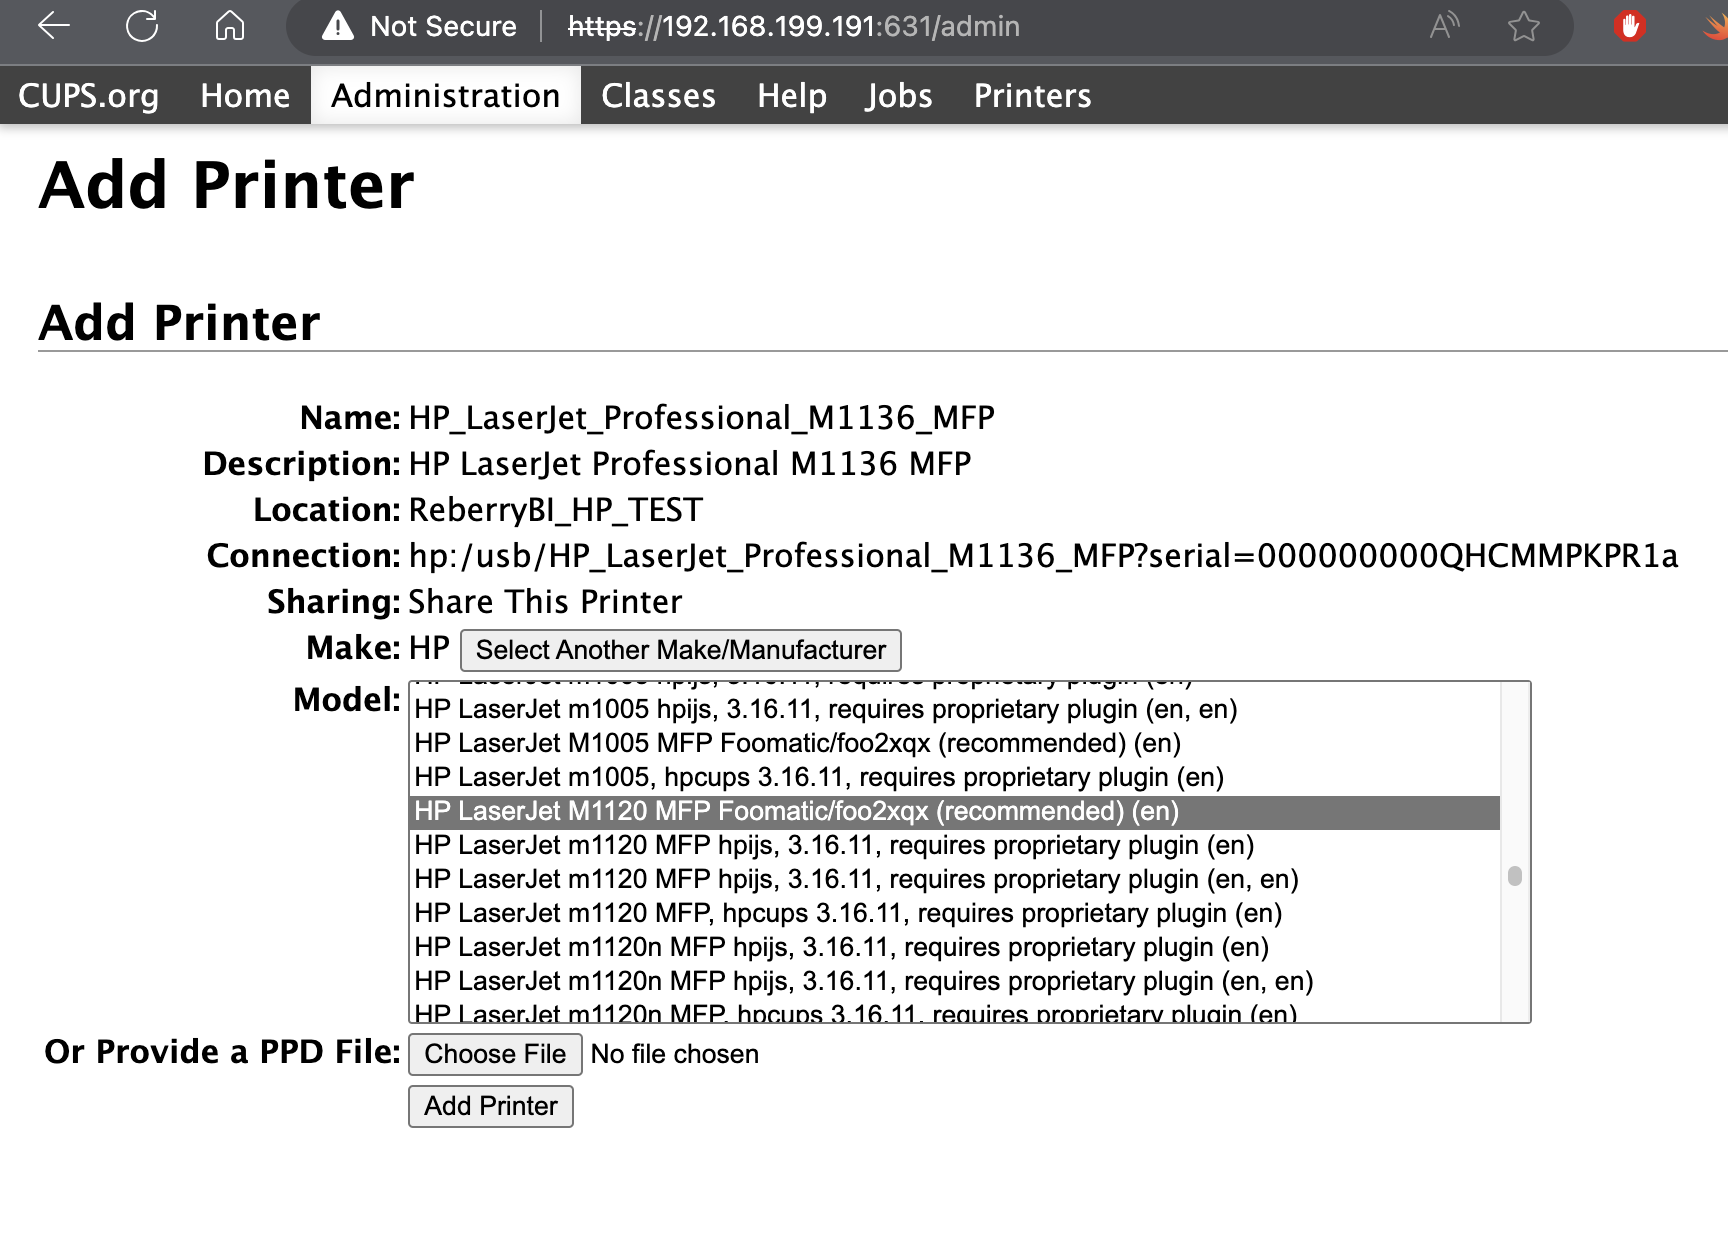Image resolution: width=1728 pixels, height=1256 pixels.
Task: Open the Printers tab
Action: (1033, 96)
